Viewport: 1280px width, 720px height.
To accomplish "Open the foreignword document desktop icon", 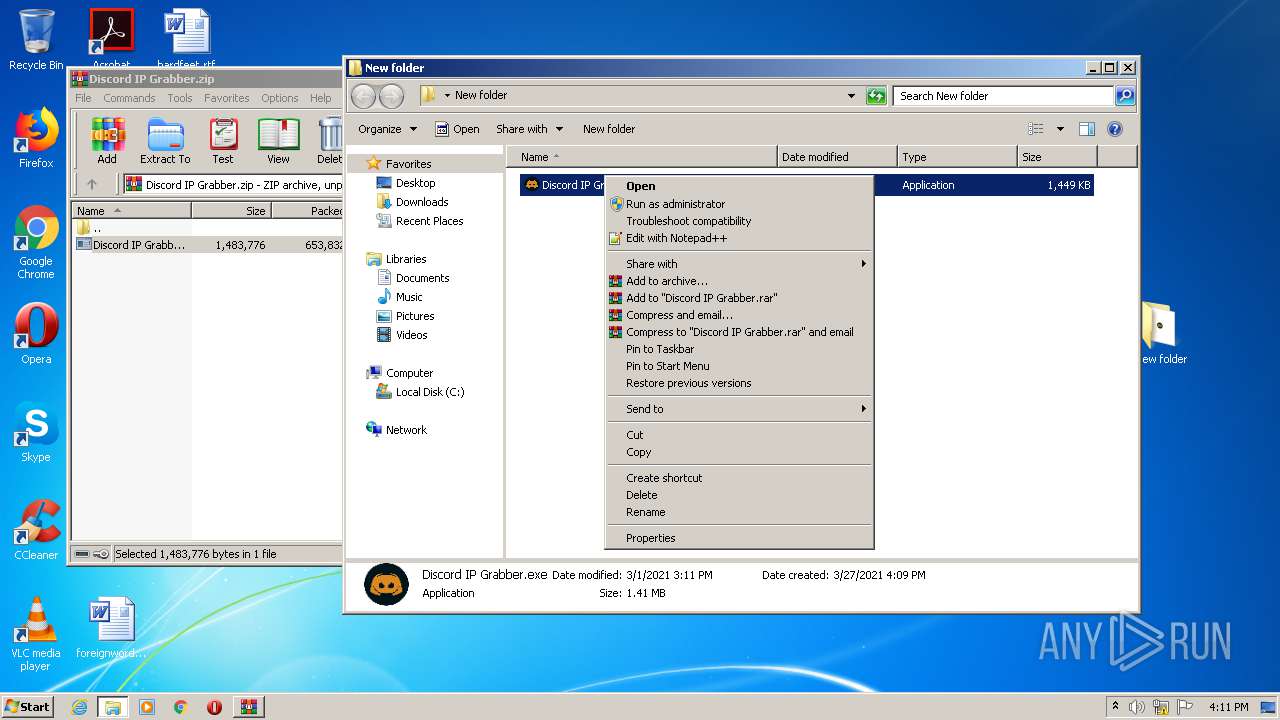I will pos(111,628).
